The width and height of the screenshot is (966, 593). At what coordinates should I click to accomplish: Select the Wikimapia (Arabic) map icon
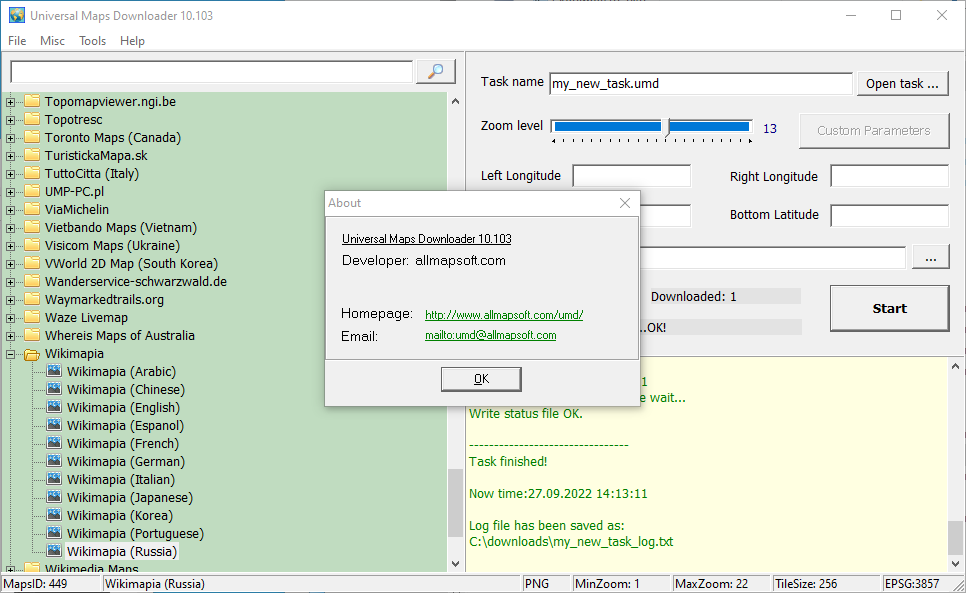[x=54, y=371]
